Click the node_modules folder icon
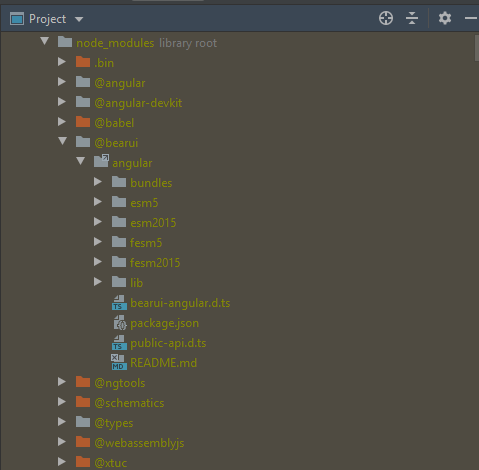Screen dimensions: 479x470 coord(65,42)
